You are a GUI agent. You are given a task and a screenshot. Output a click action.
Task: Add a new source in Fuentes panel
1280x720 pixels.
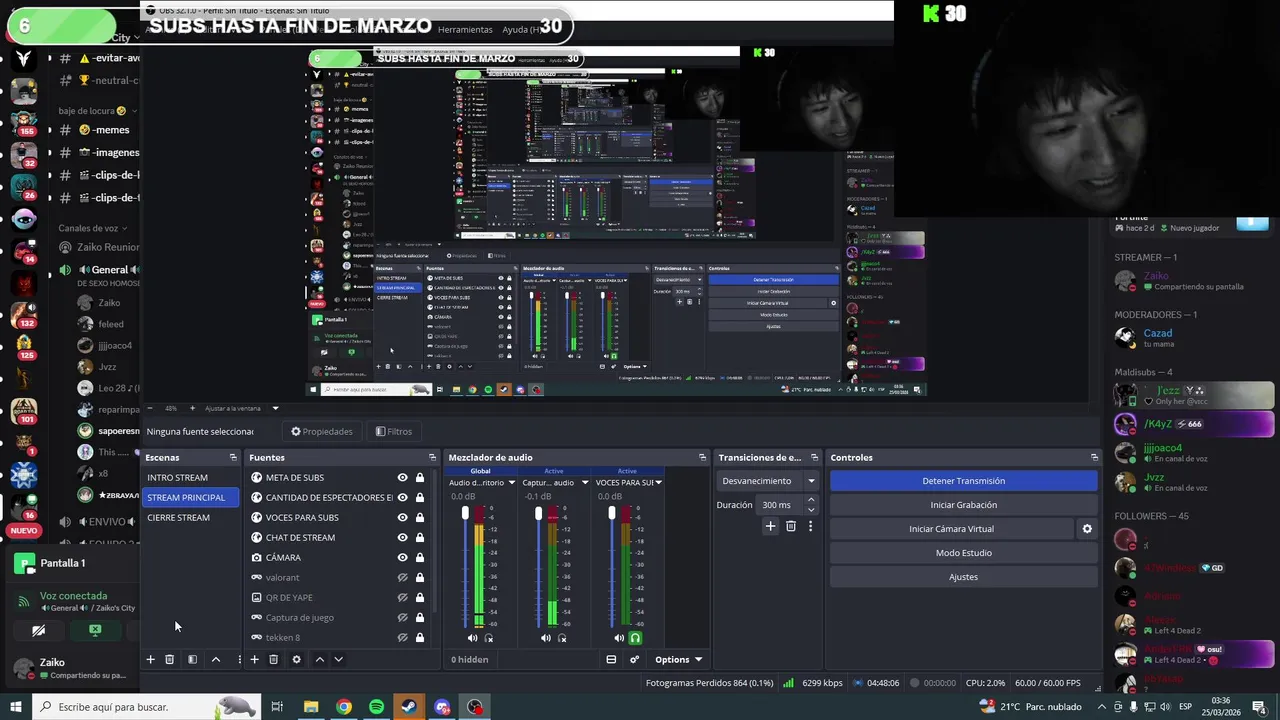point(254,659)
